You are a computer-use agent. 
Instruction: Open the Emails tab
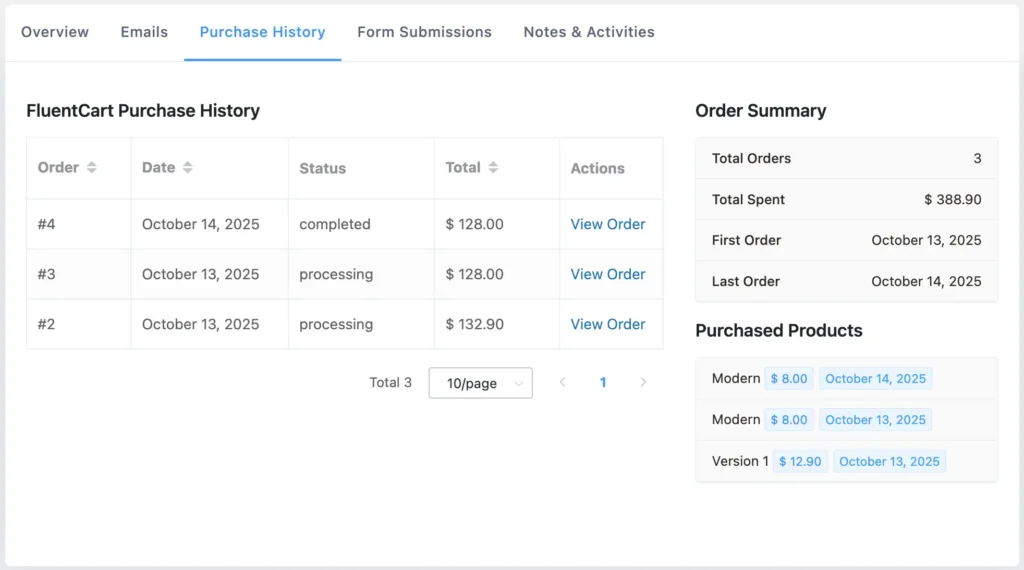144,32
